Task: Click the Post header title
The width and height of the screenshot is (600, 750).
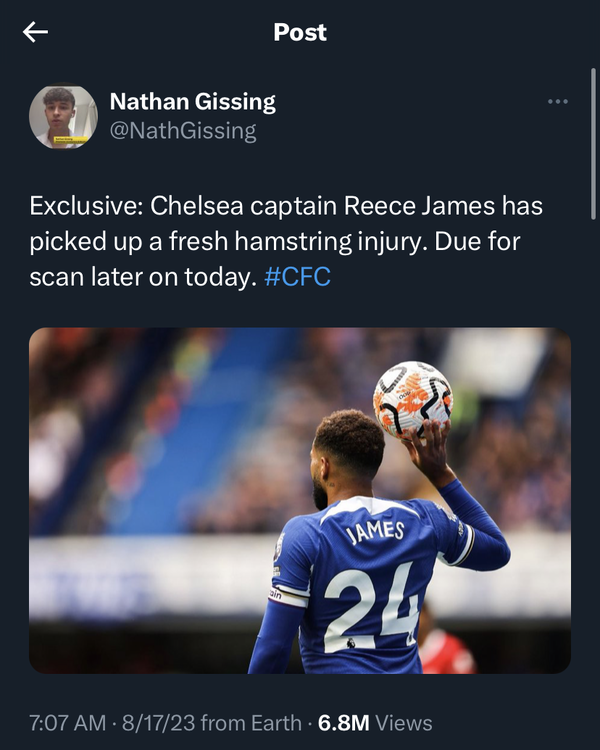Action: tap(300, 32)
